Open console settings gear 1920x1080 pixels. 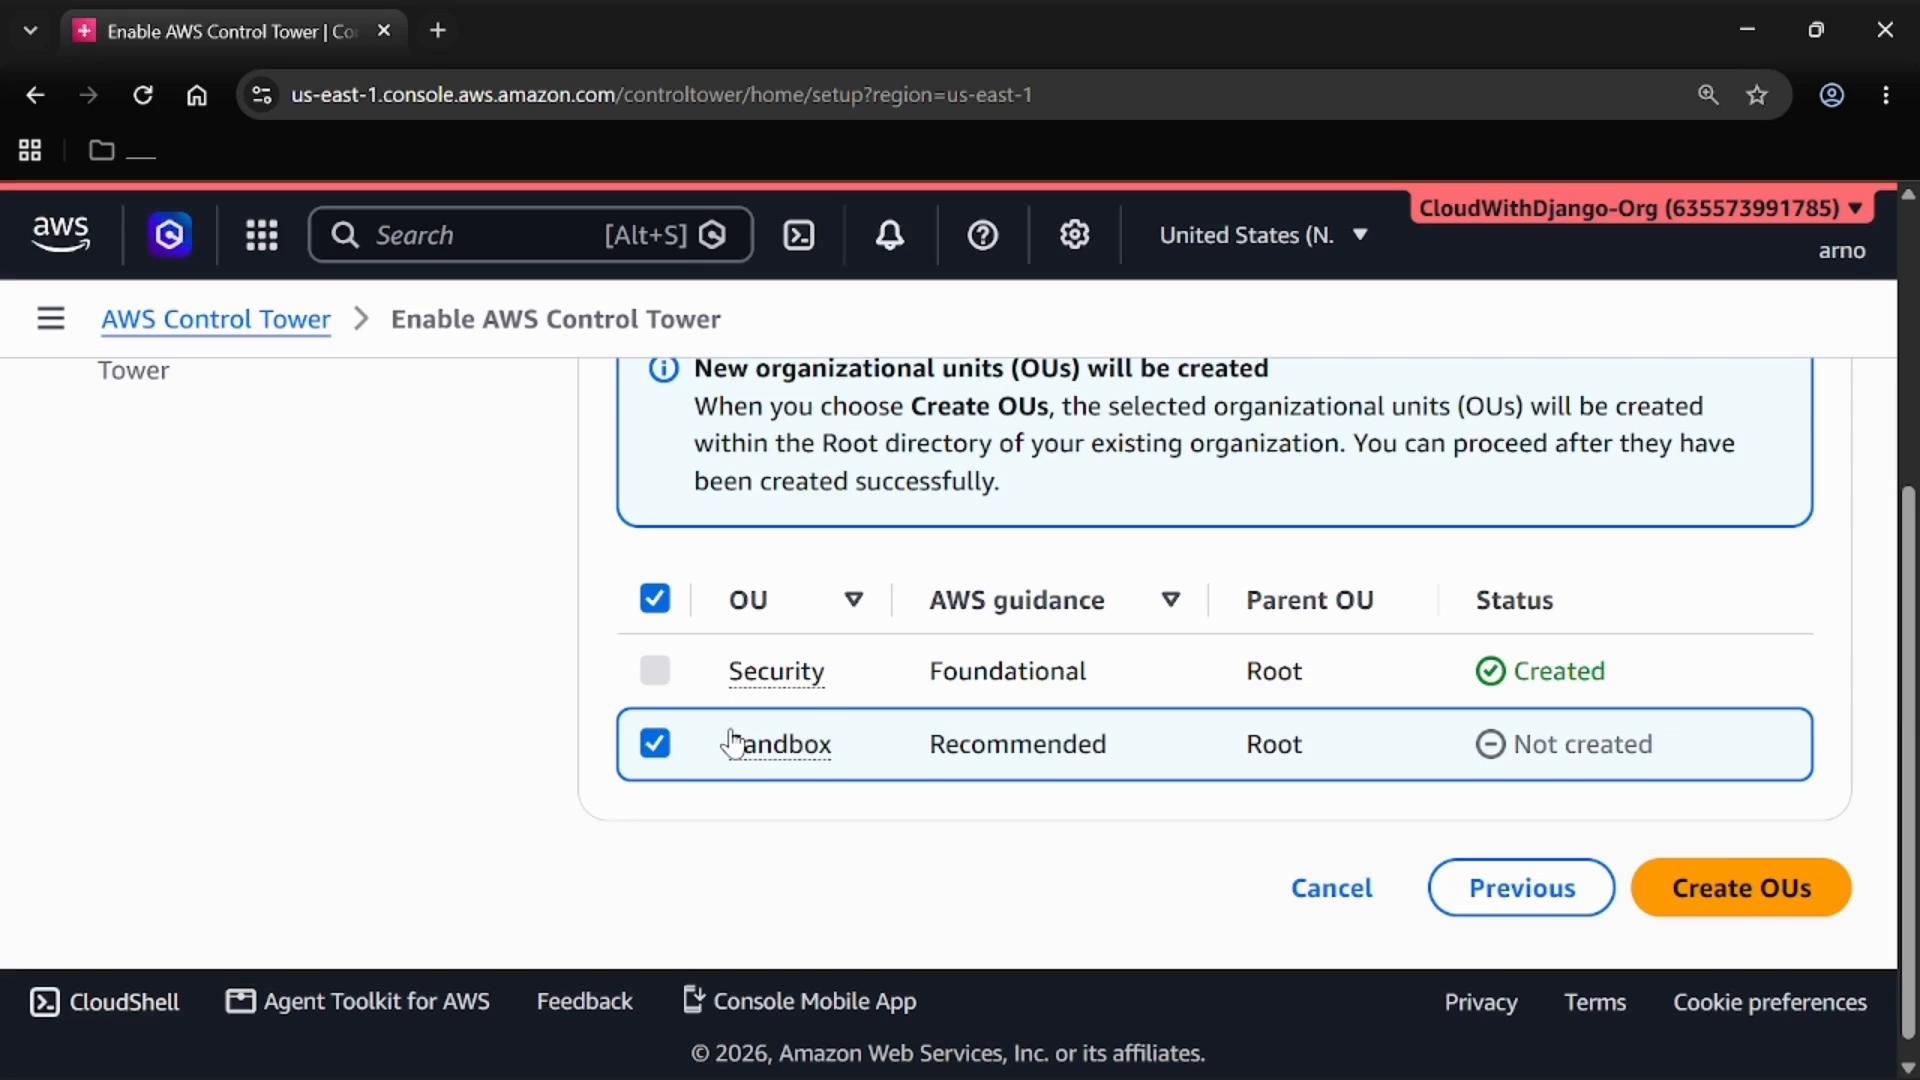[1075, 235]
